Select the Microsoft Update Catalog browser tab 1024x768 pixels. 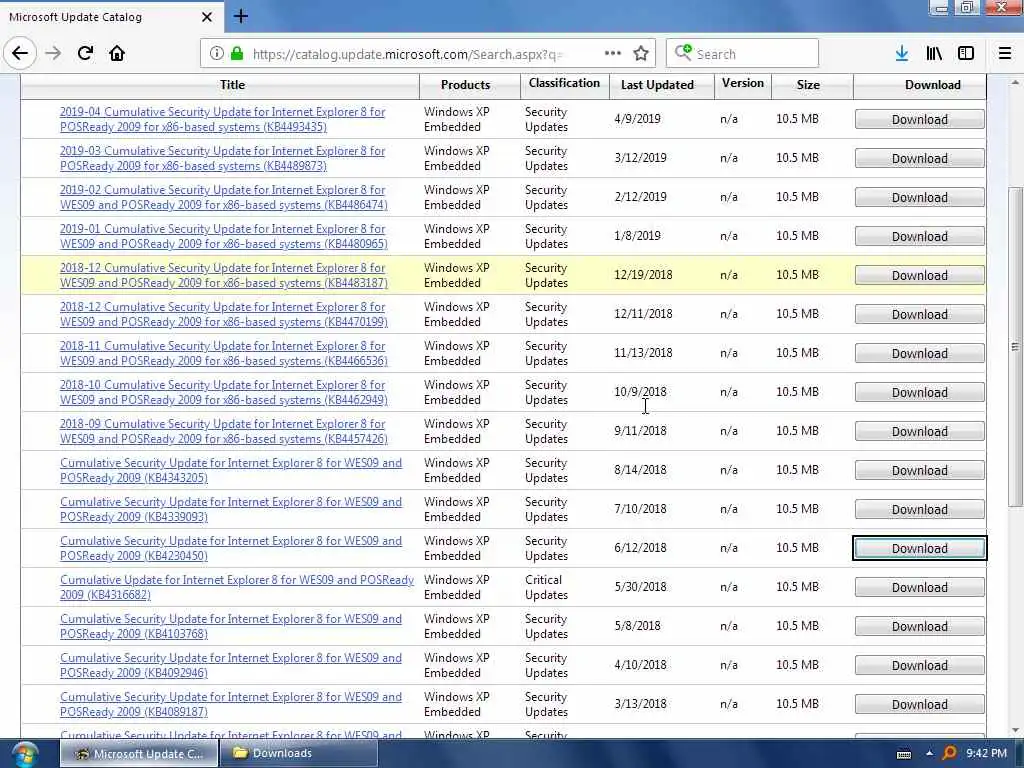tap(111, 17)
